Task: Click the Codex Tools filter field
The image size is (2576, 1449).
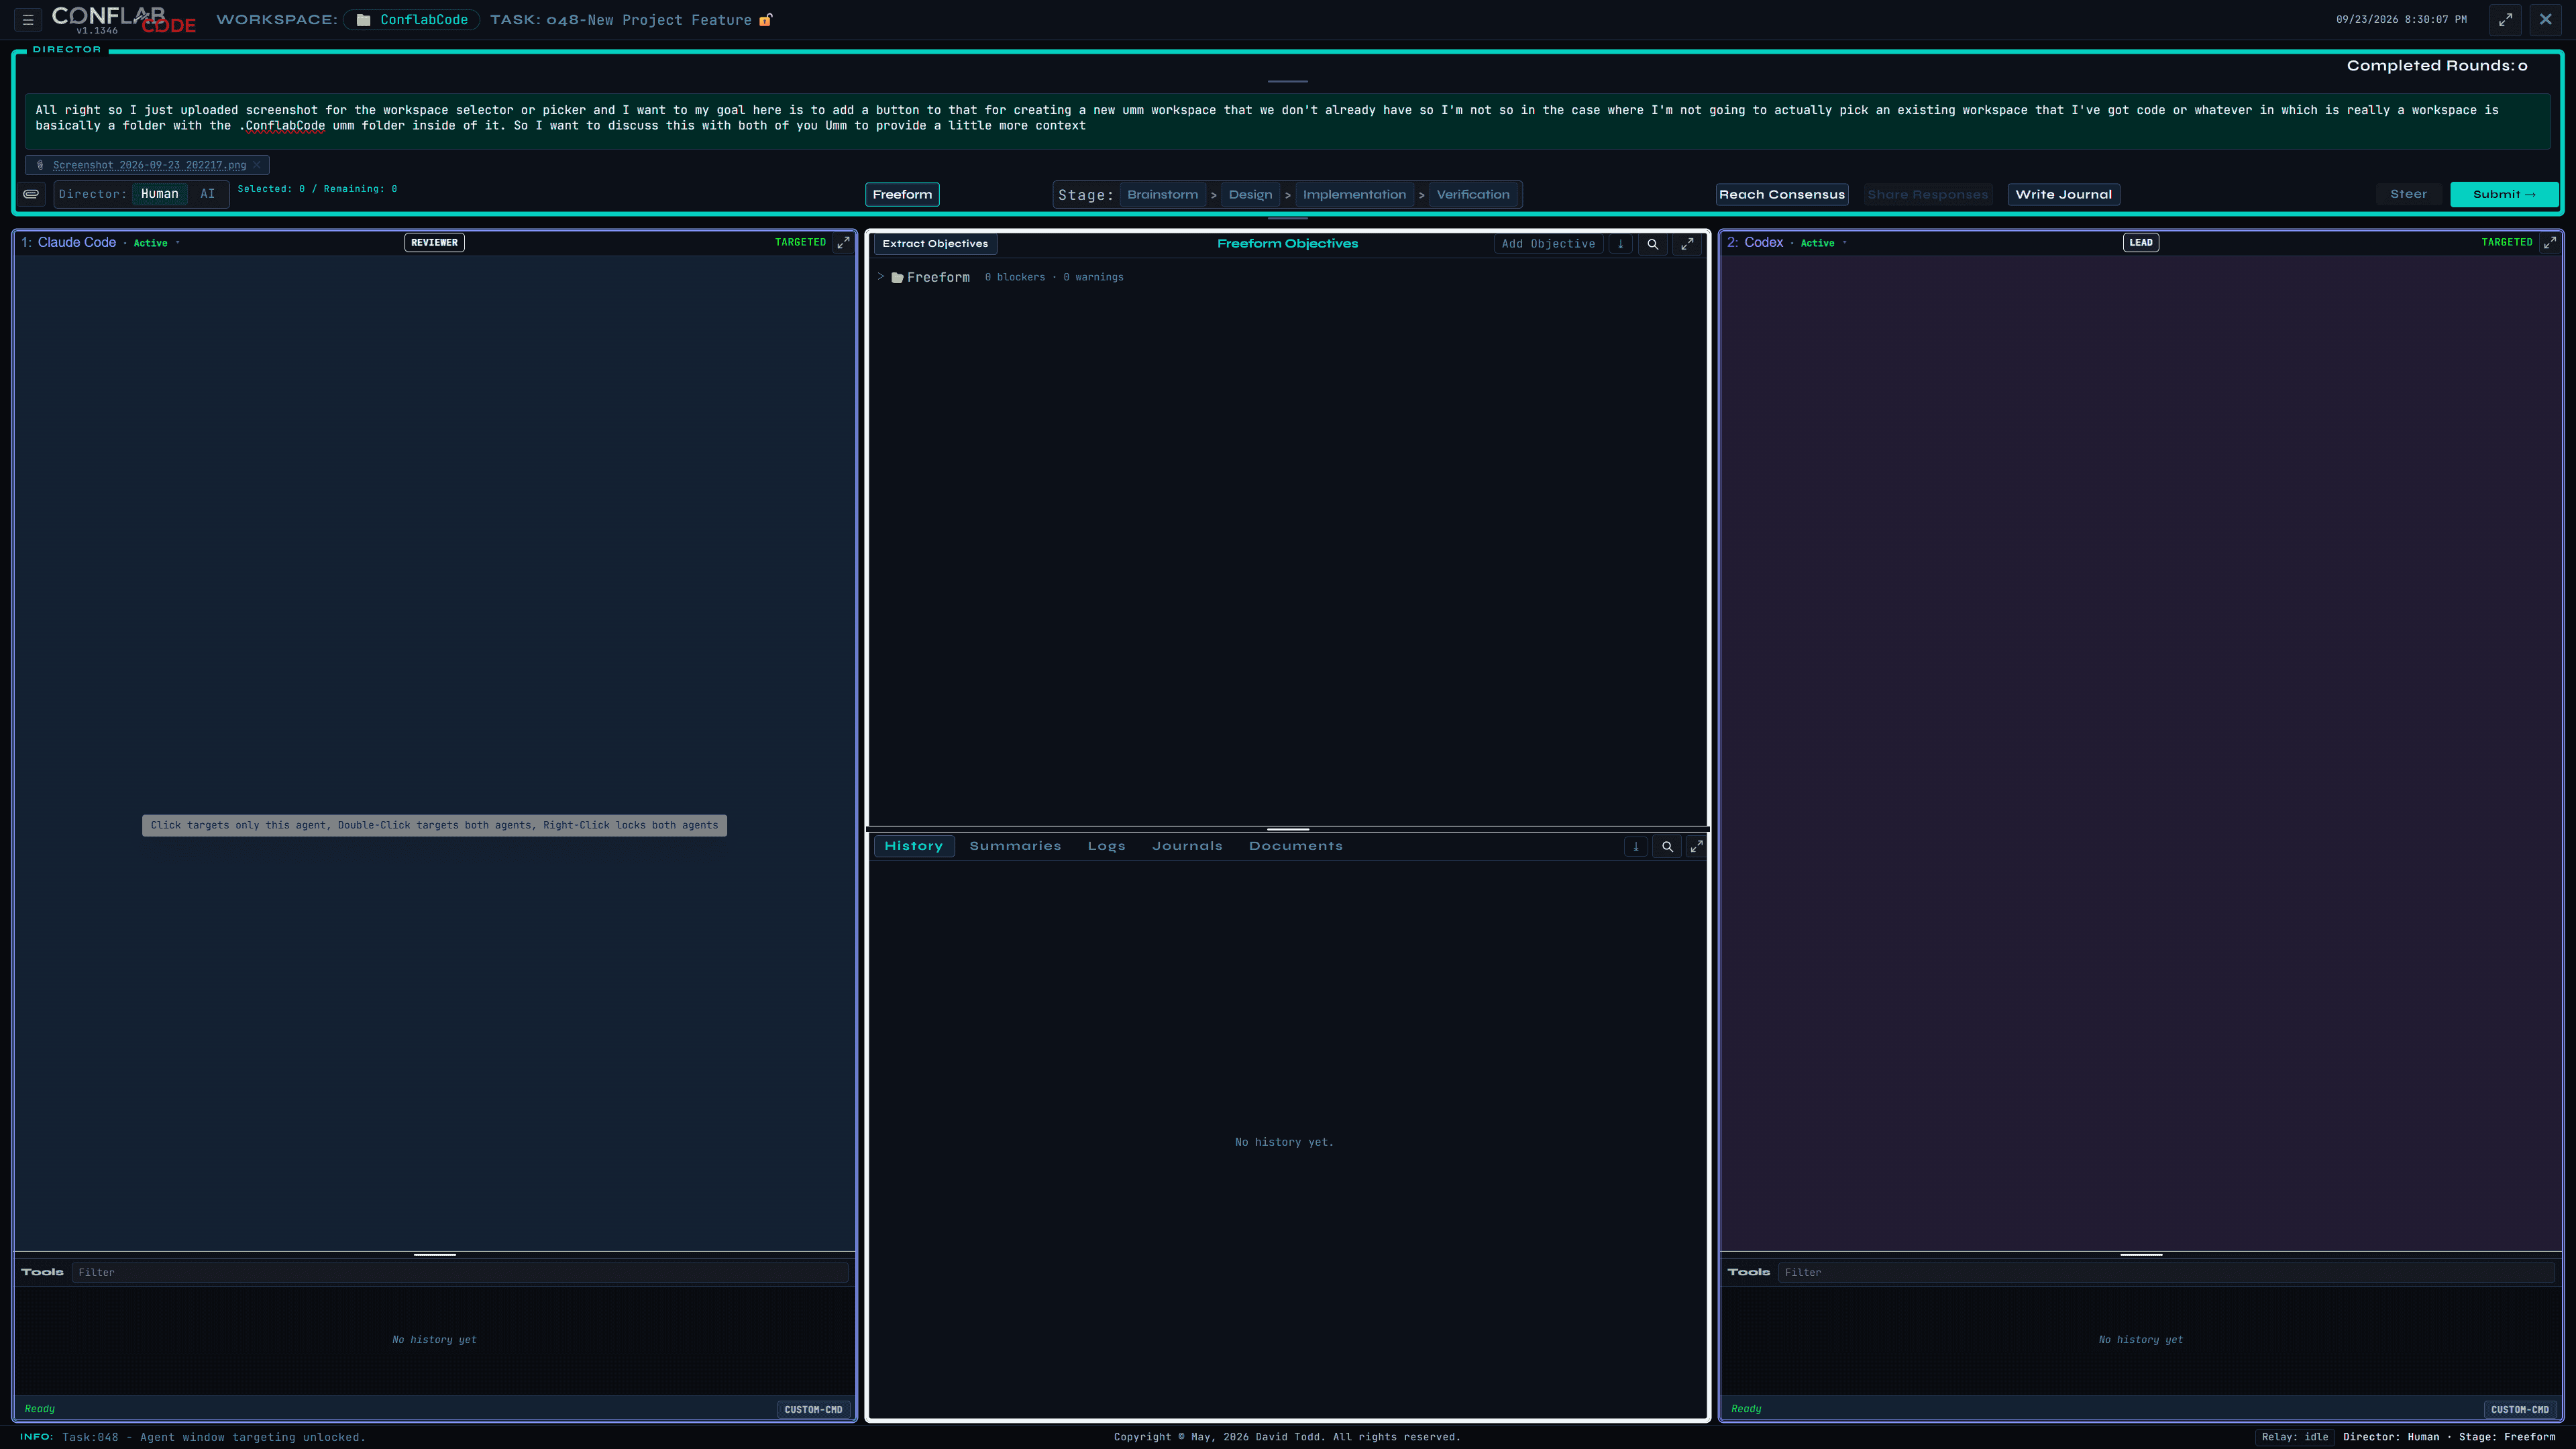Action: pos(2166,1273)
